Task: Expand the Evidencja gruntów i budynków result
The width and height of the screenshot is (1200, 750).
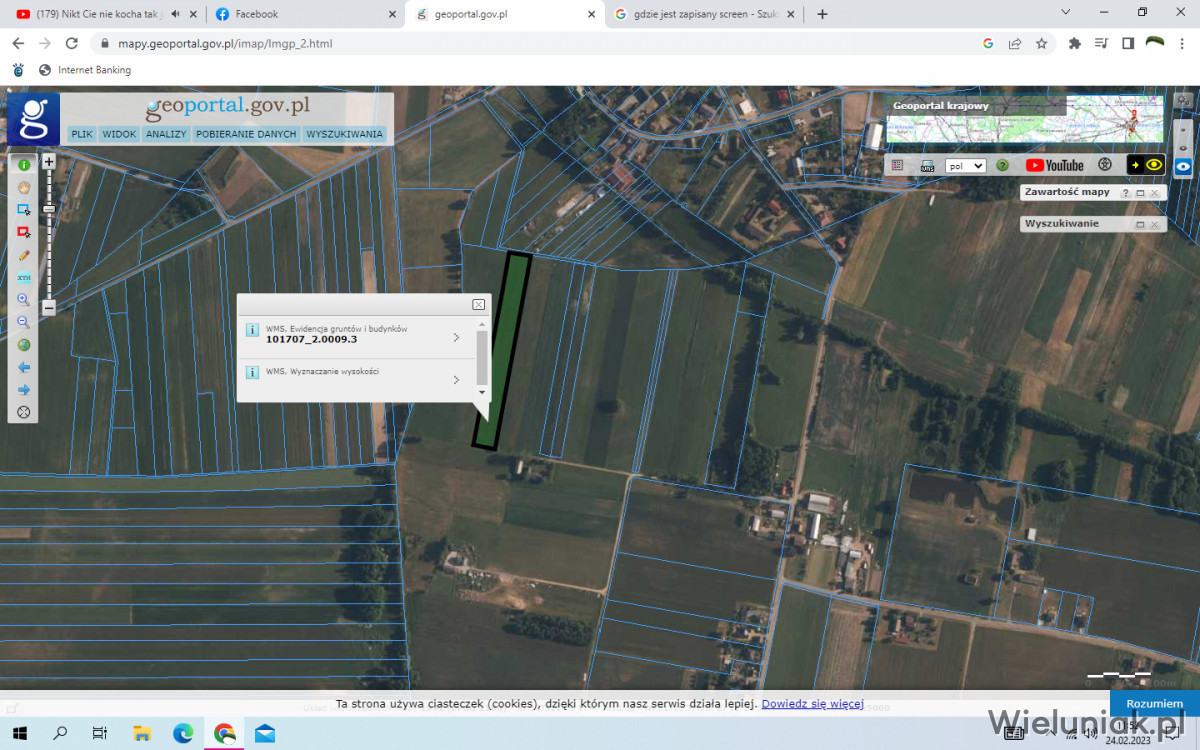Action: click(x=456, y=337)
